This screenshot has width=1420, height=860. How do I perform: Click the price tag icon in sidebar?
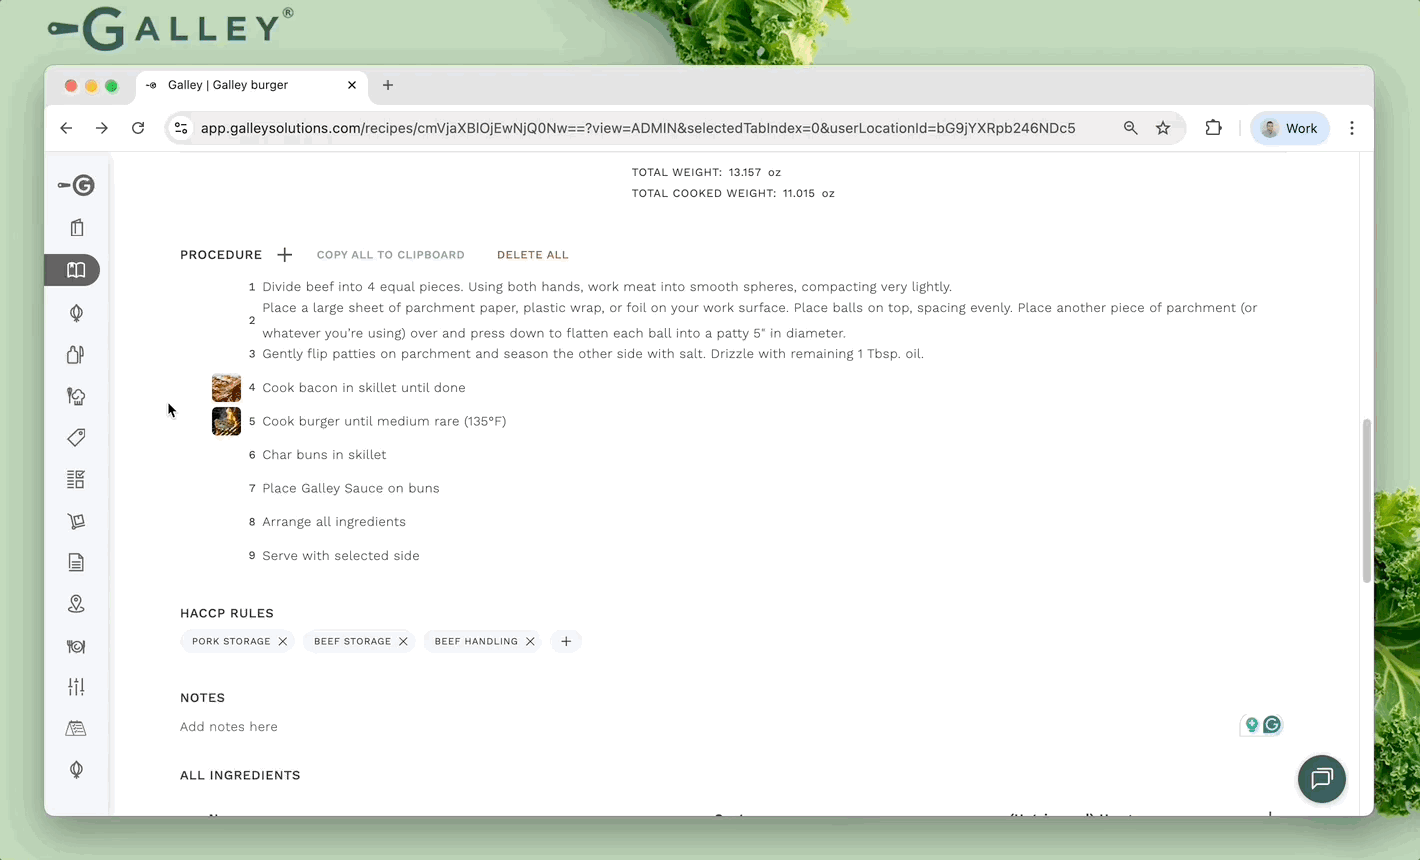coord(76,438)
